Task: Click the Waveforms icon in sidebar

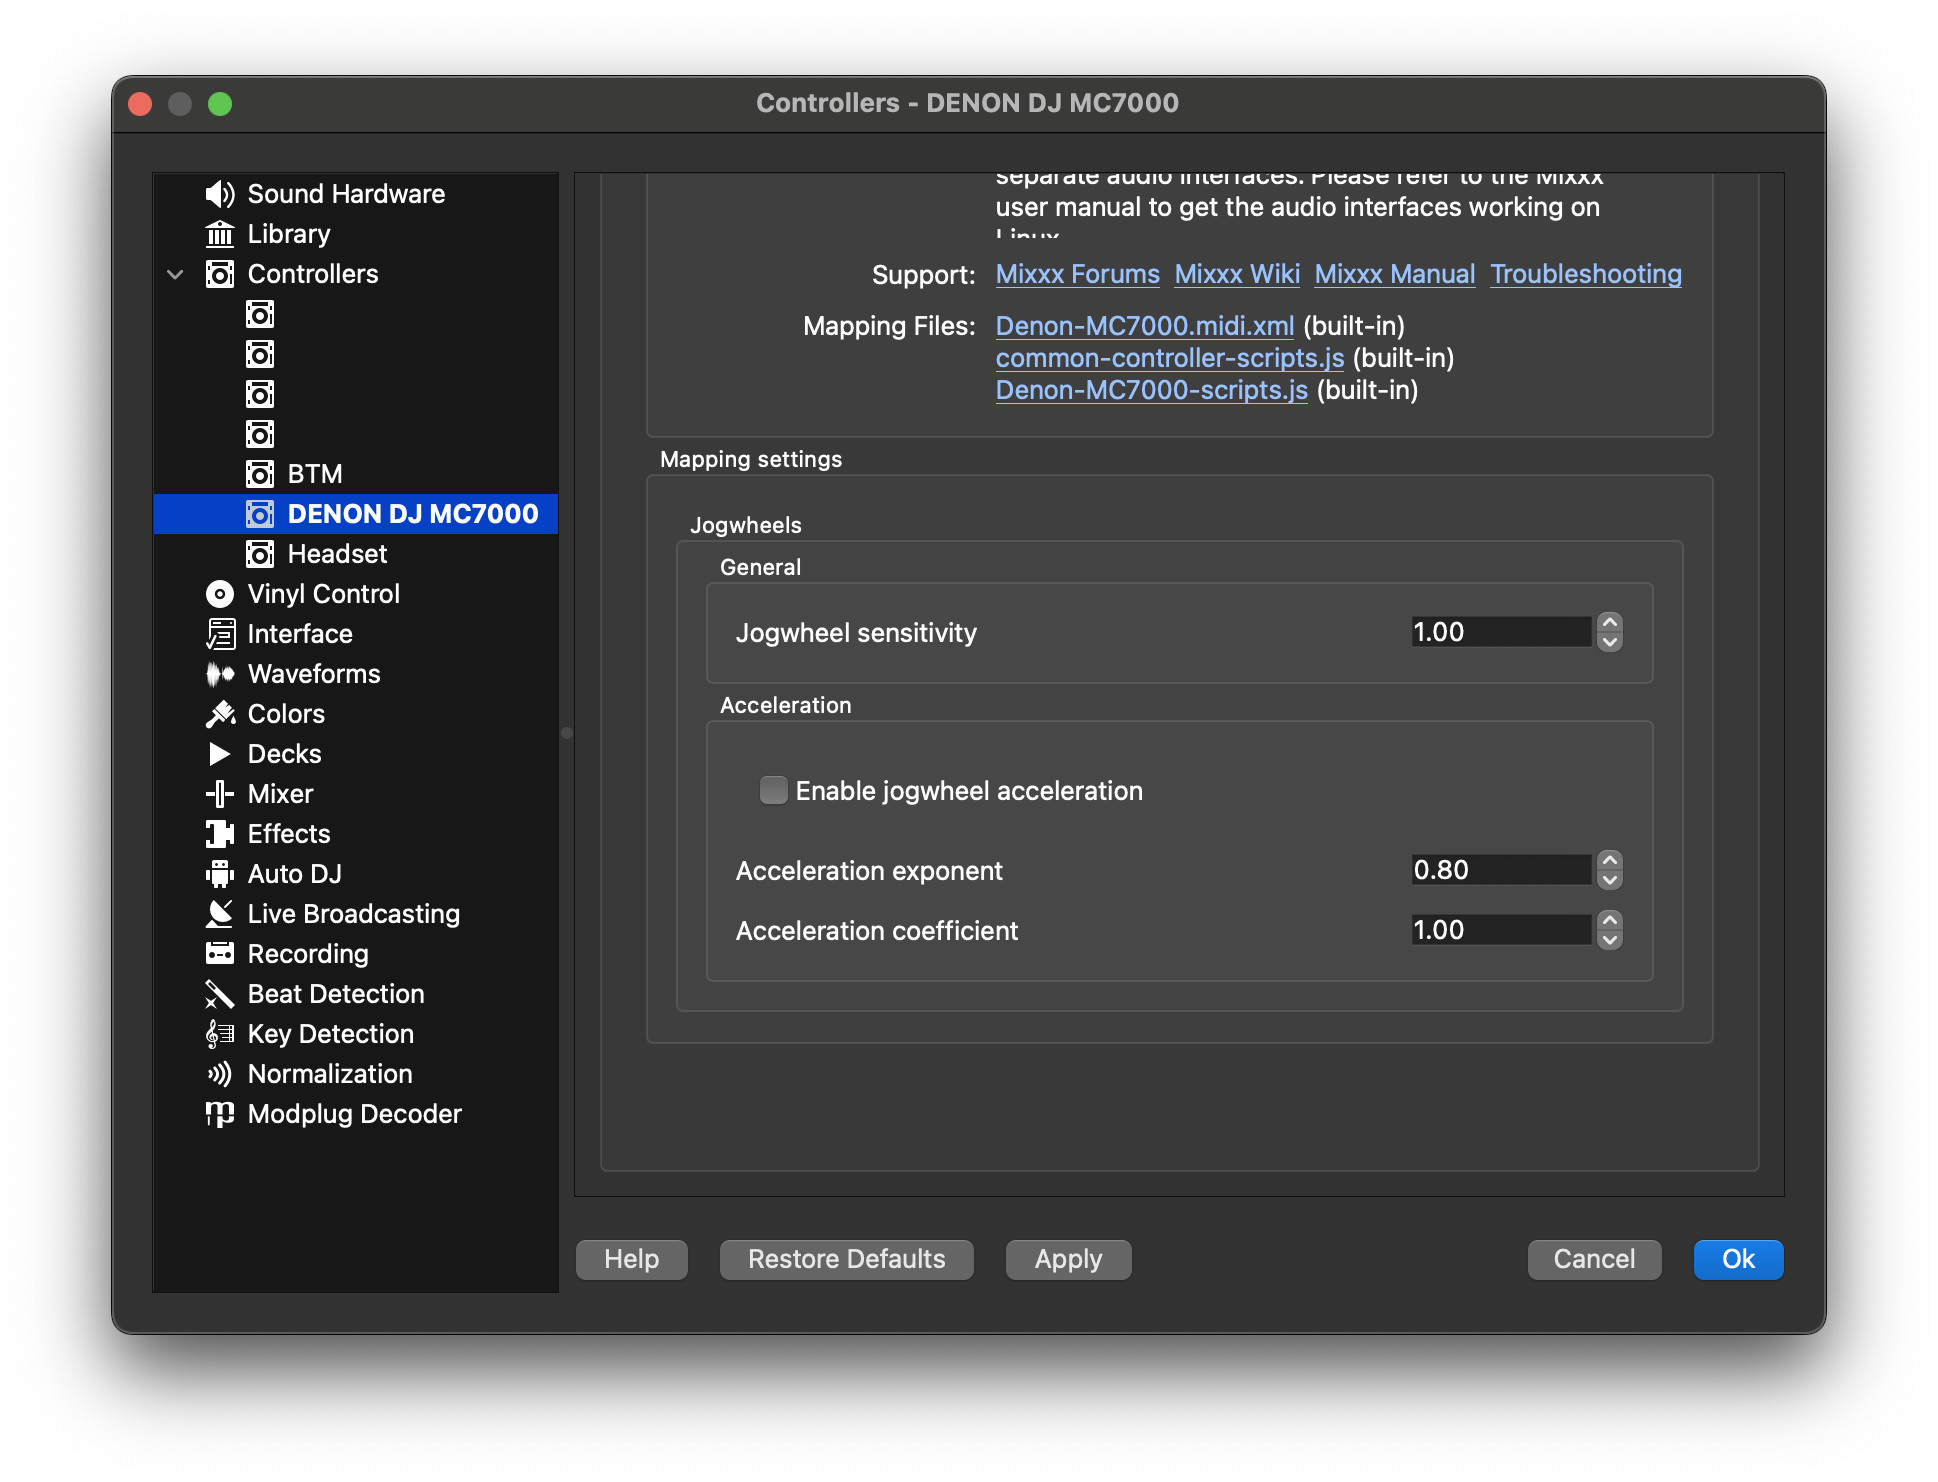Action: [x=219, y=674]
